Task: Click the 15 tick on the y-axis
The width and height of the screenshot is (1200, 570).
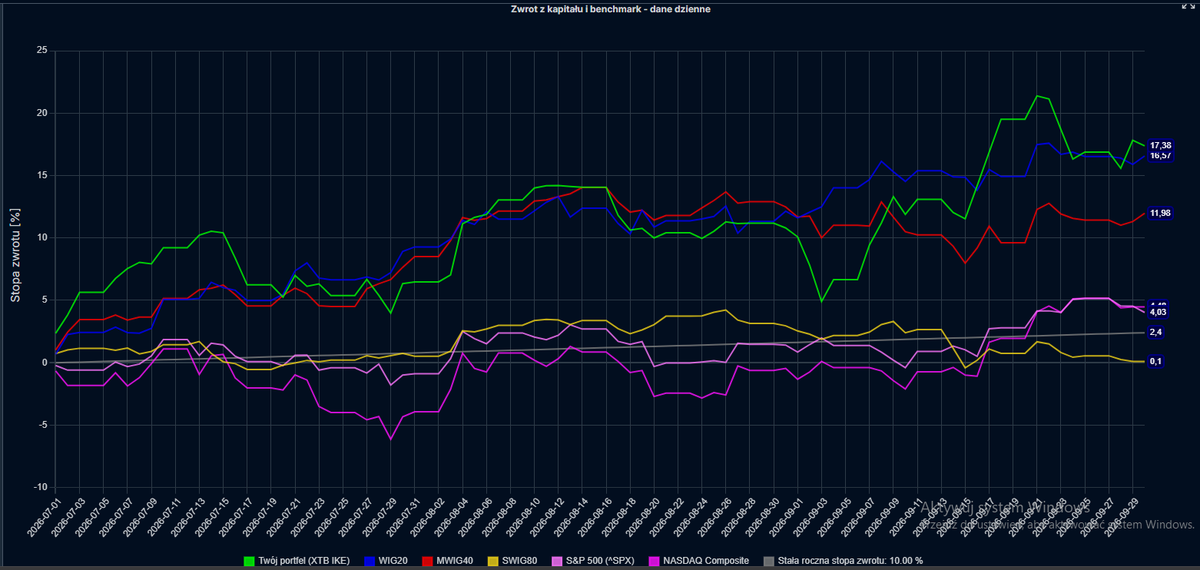Action: (x=41, y=175)
